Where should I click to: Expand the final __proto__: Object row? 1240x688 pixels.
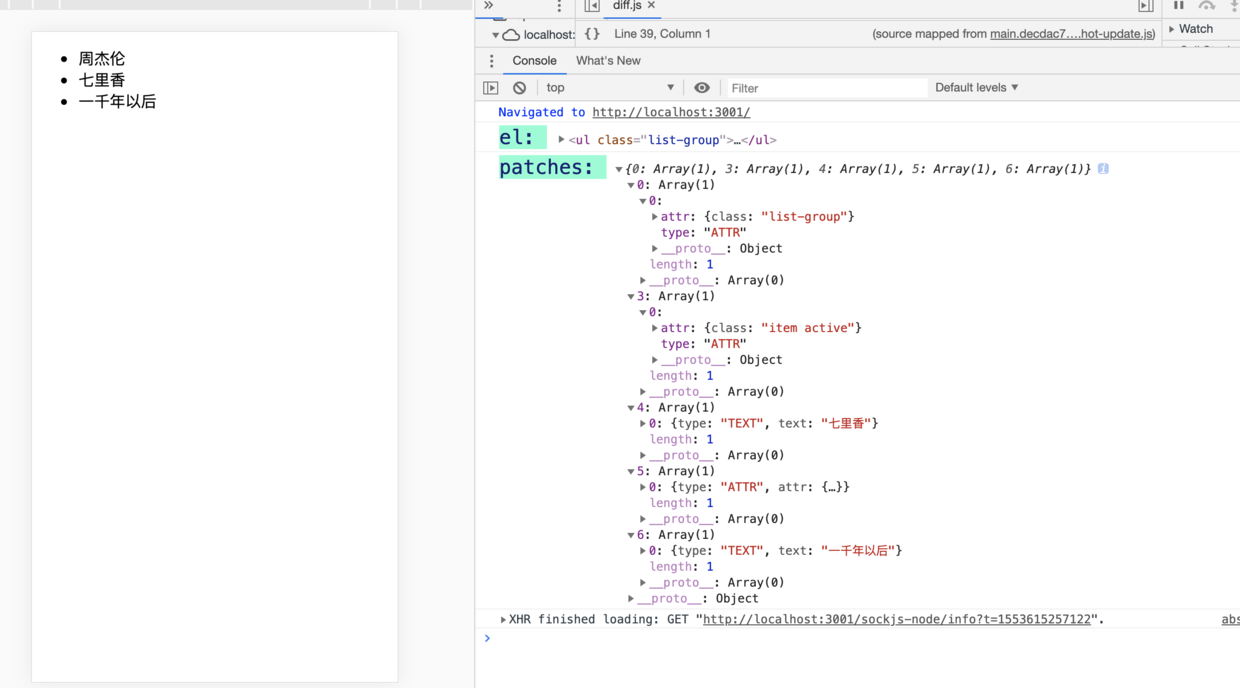pyautogui.click(x=630, y=599)
